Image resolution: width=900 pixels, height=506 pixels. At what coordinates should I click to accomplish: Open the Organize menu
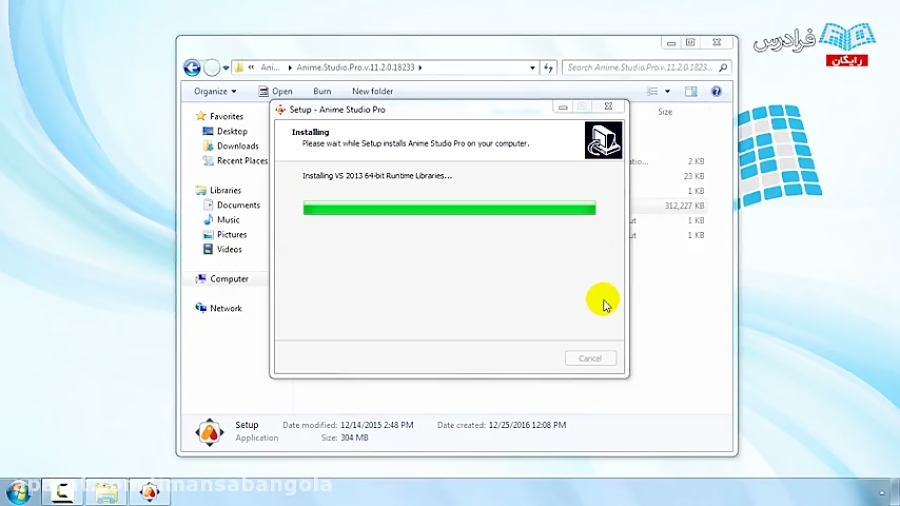pos(215,91)
